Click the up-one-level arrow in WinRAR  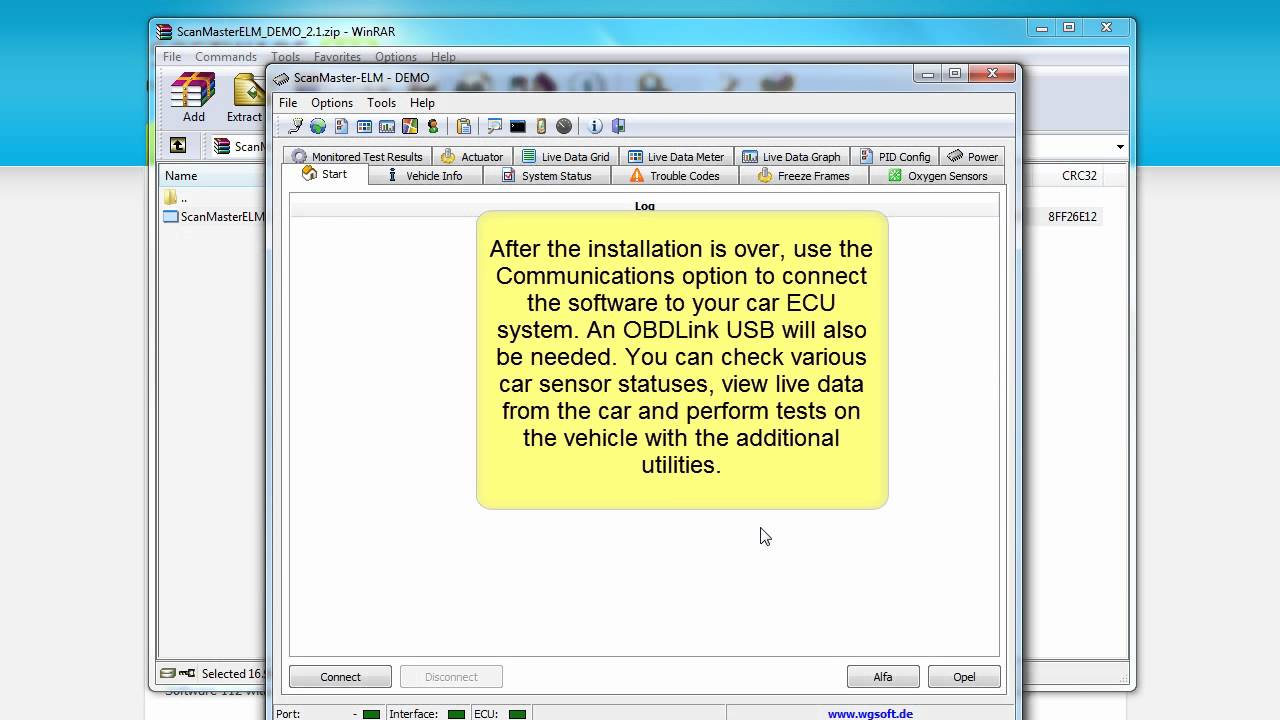click(x=177, y=146)
